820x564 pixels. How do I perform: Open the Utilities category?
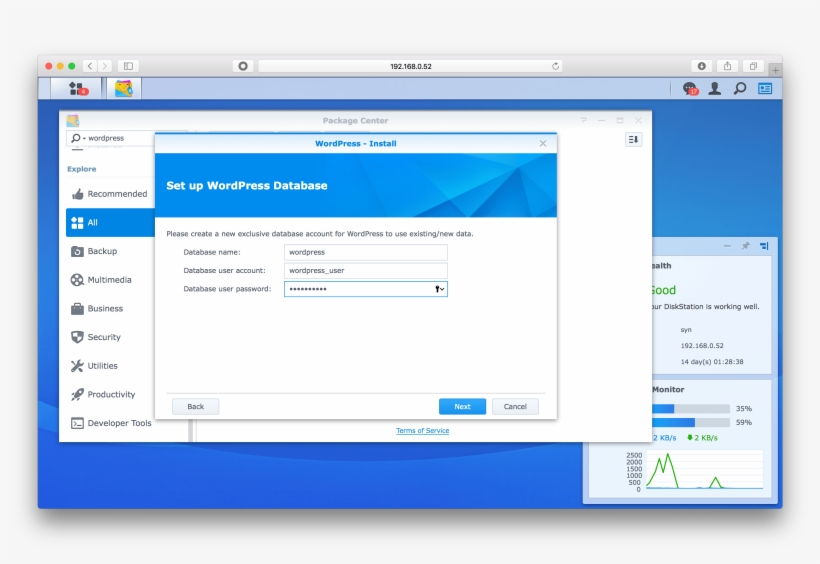[x=109, y=366]
